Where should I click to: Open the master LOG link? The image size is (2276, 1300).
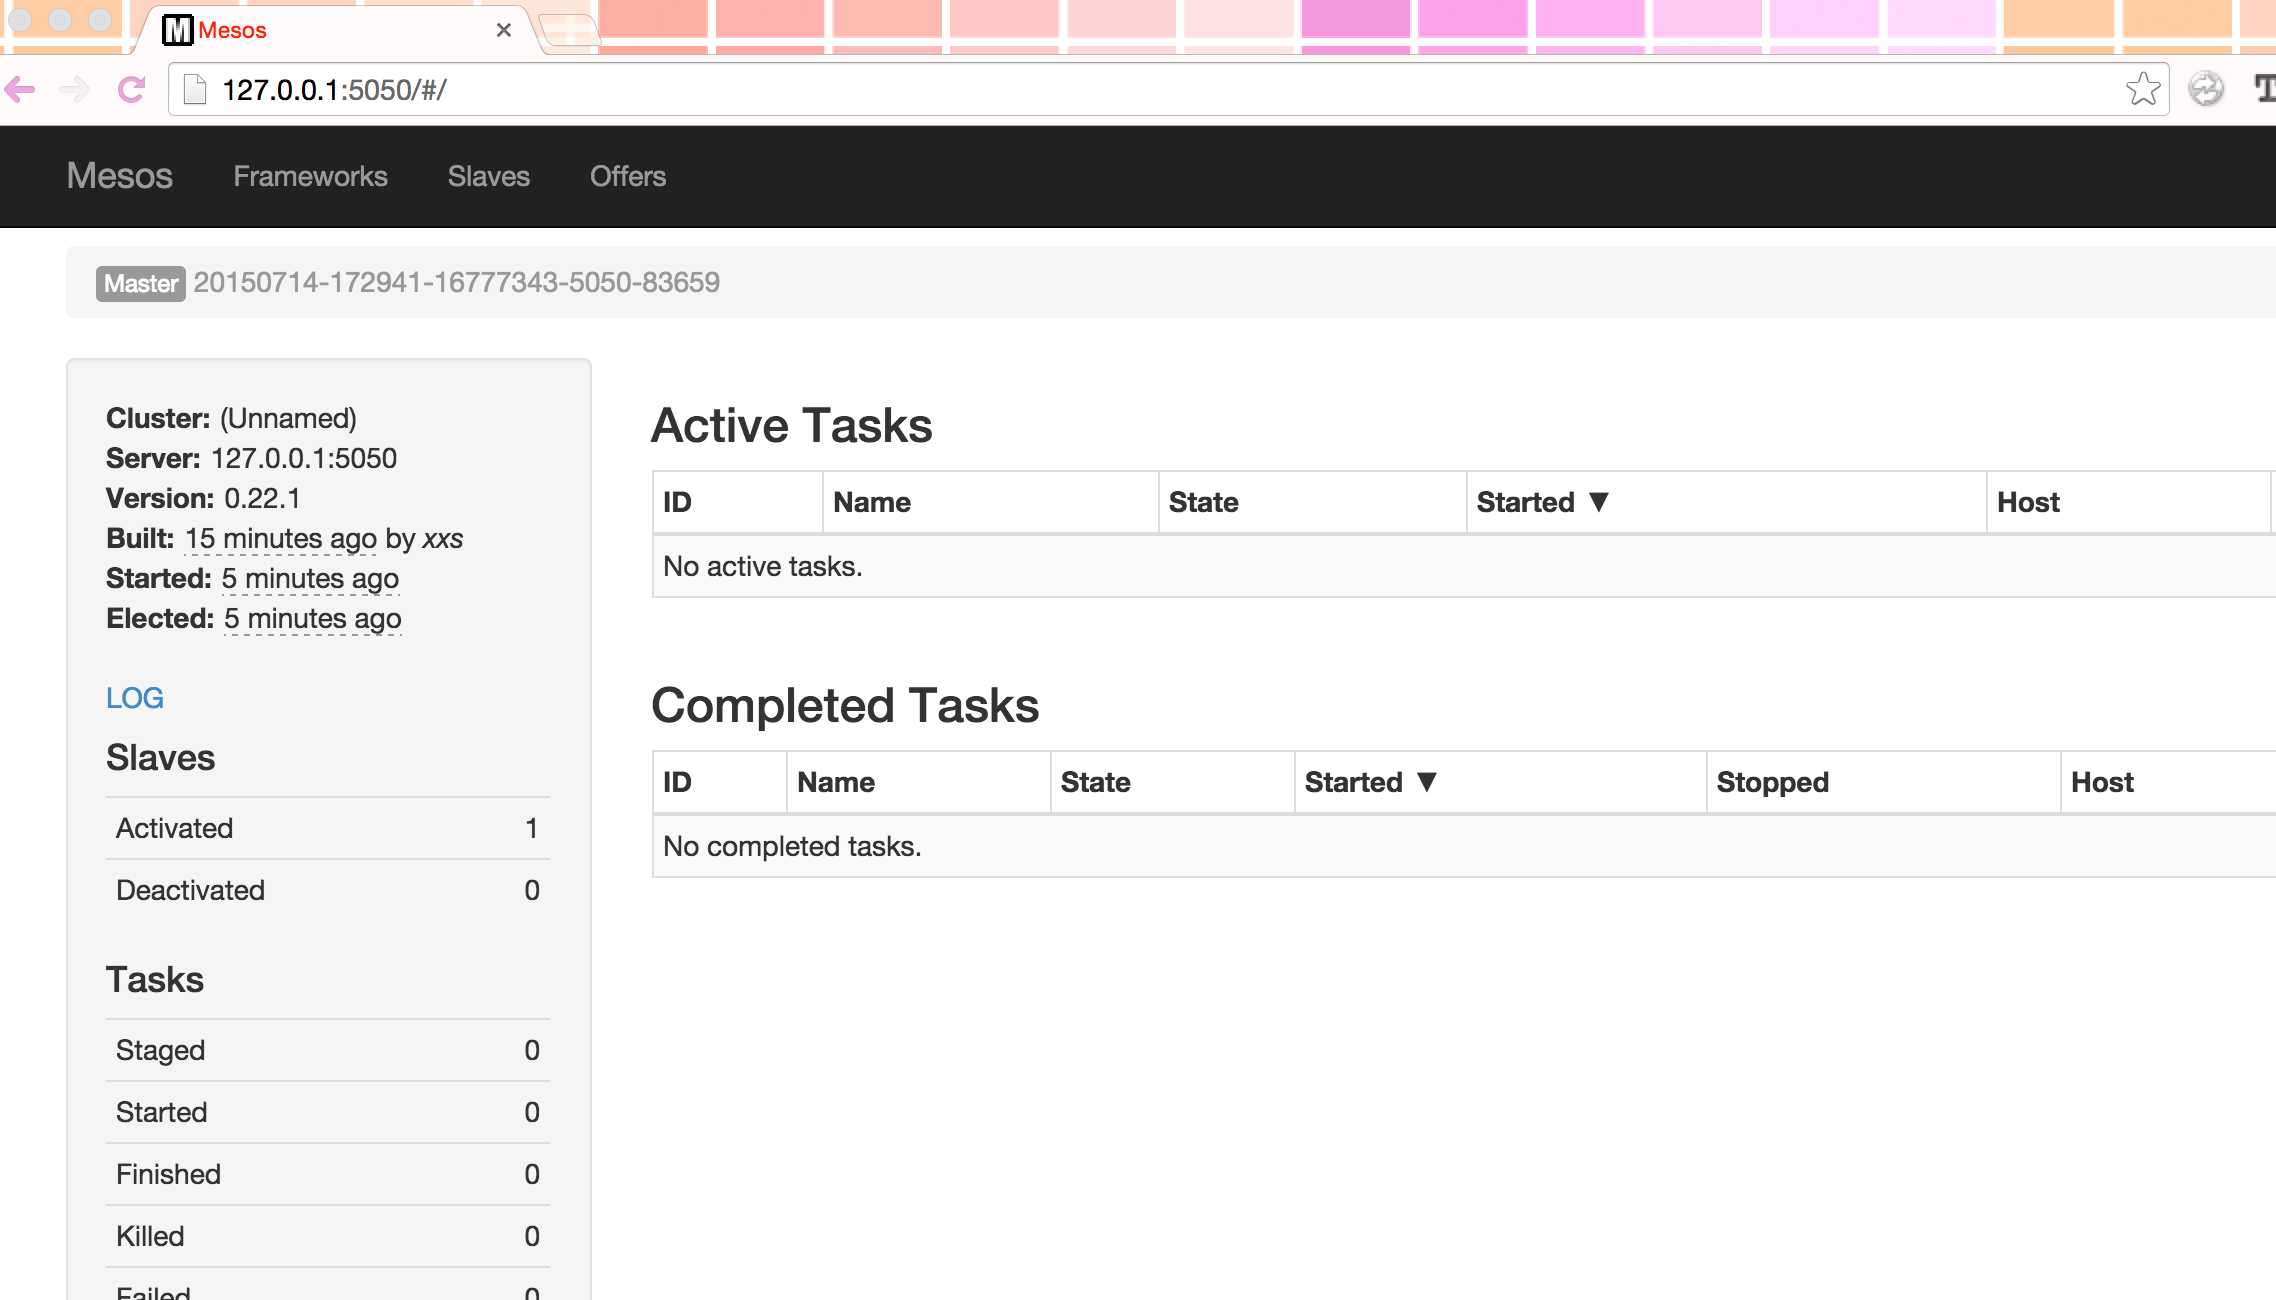pos(135,698)
